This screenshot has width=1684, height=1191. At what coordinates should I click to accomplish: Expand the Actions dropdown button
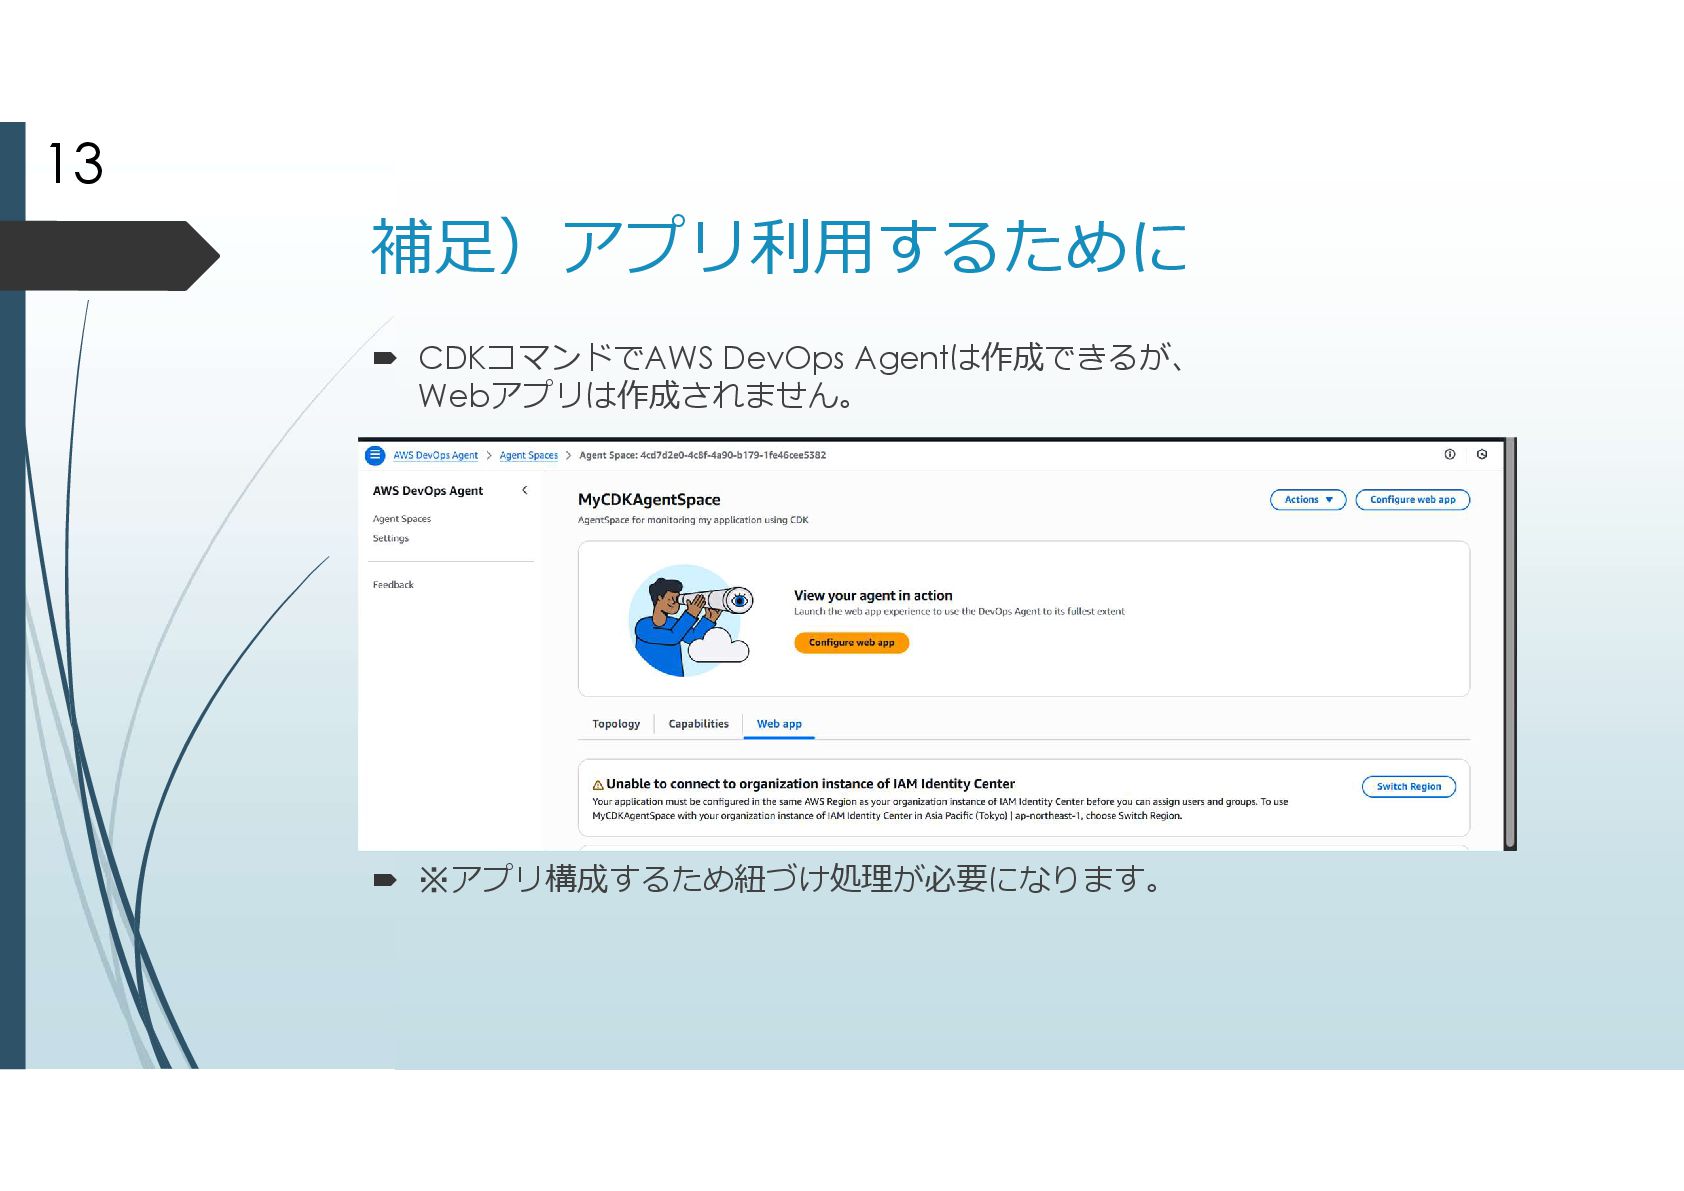click(1308, 499)
